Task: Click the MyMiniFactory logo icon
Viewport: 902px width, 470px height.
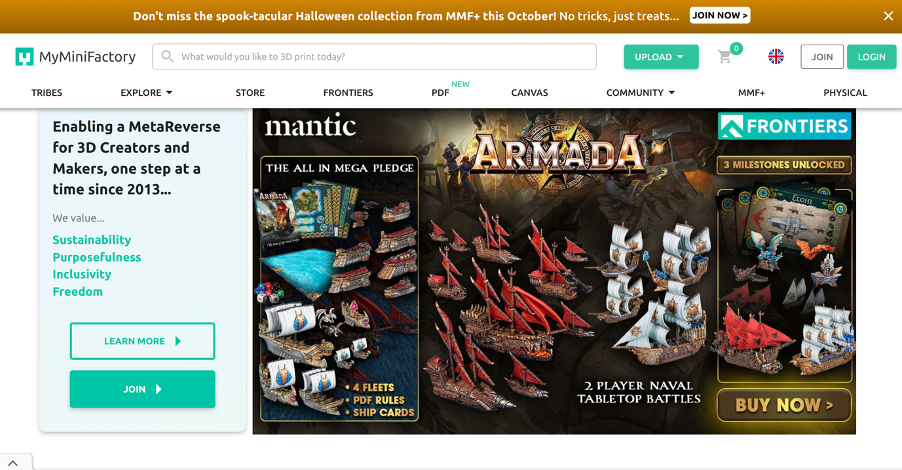Action: click(24, 56)
